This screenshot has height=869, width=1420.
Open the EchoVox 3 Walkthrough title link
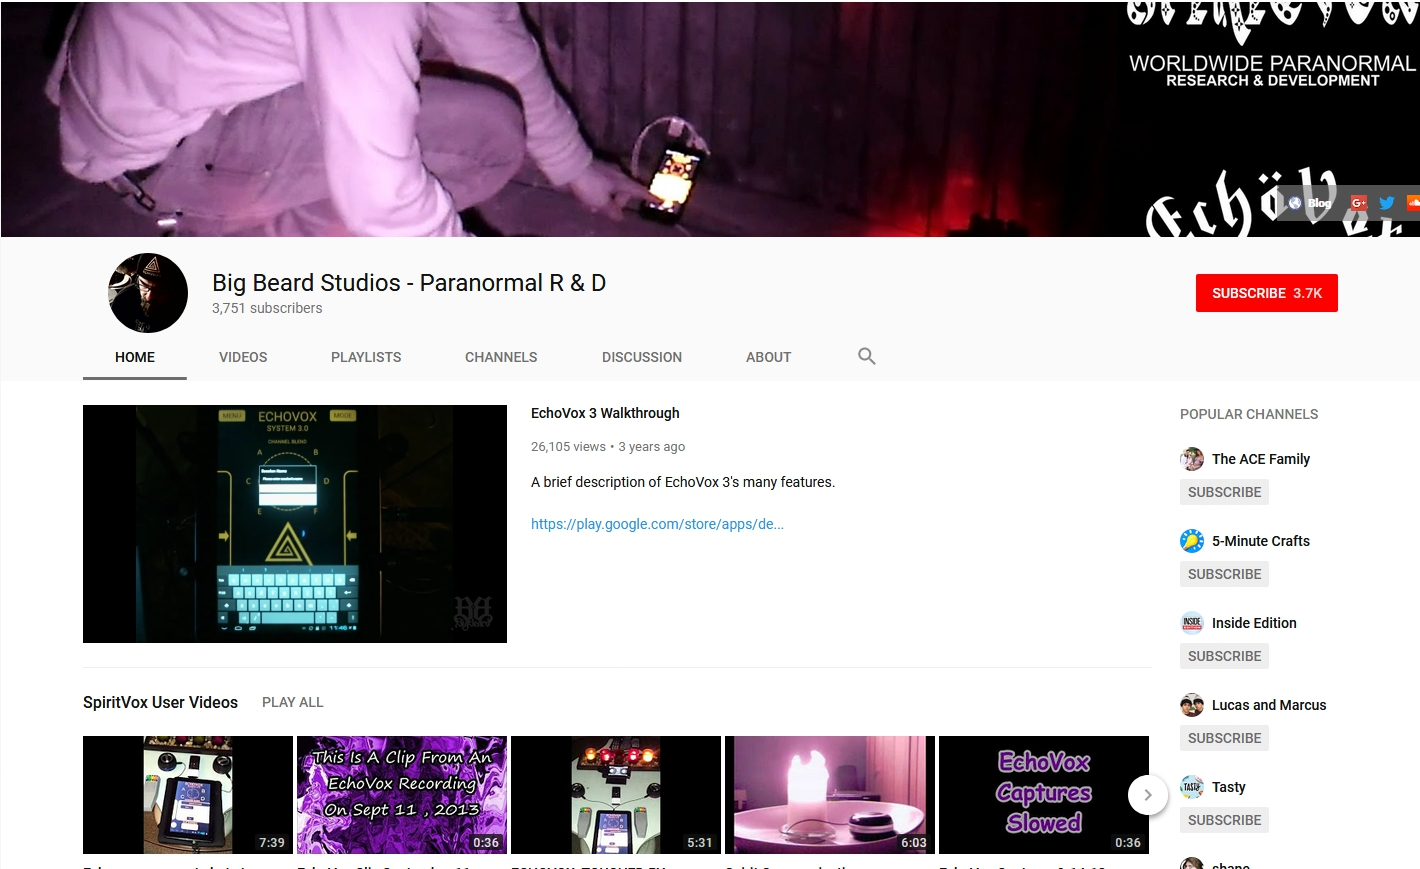[x=605, y=413]
